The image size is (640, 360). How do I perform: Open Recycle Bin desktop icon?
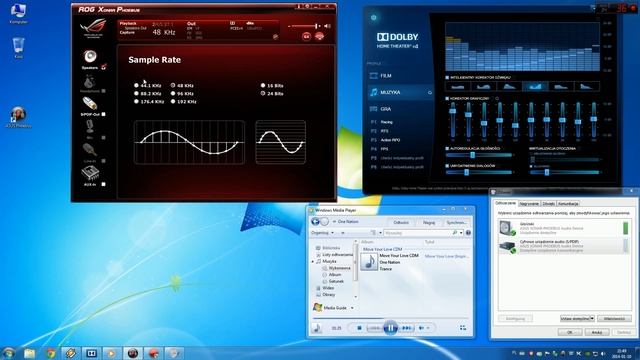tap(18, 48)
